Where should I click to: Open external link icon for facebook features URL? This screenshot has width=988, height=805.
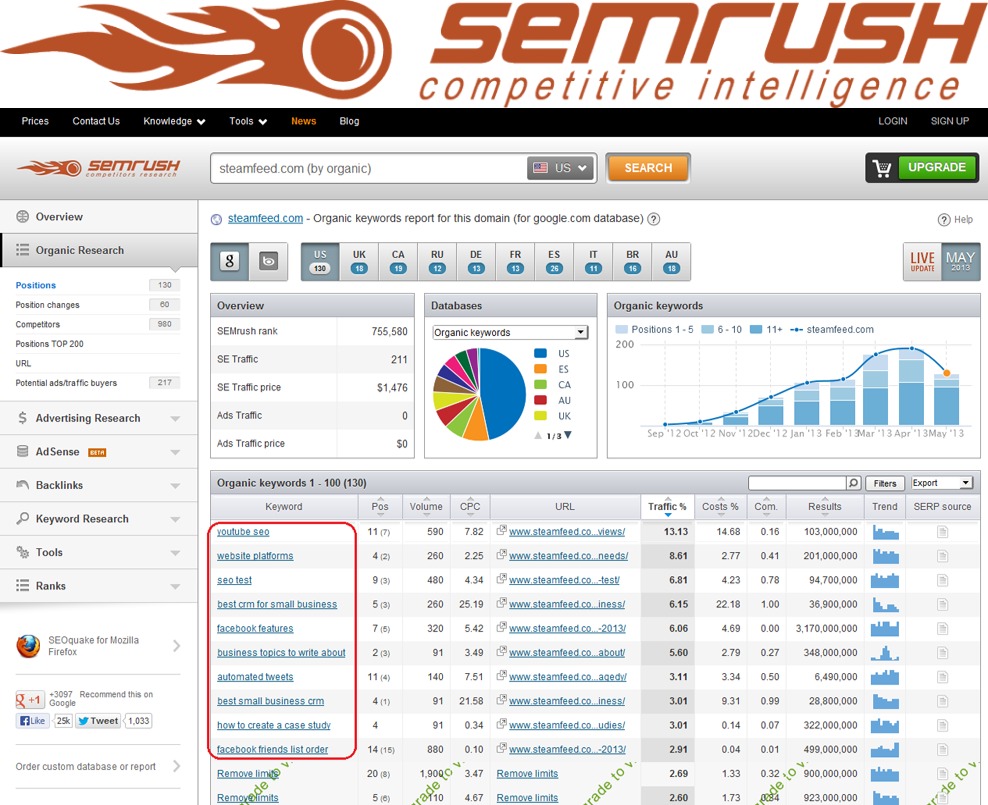coord(502,627)
